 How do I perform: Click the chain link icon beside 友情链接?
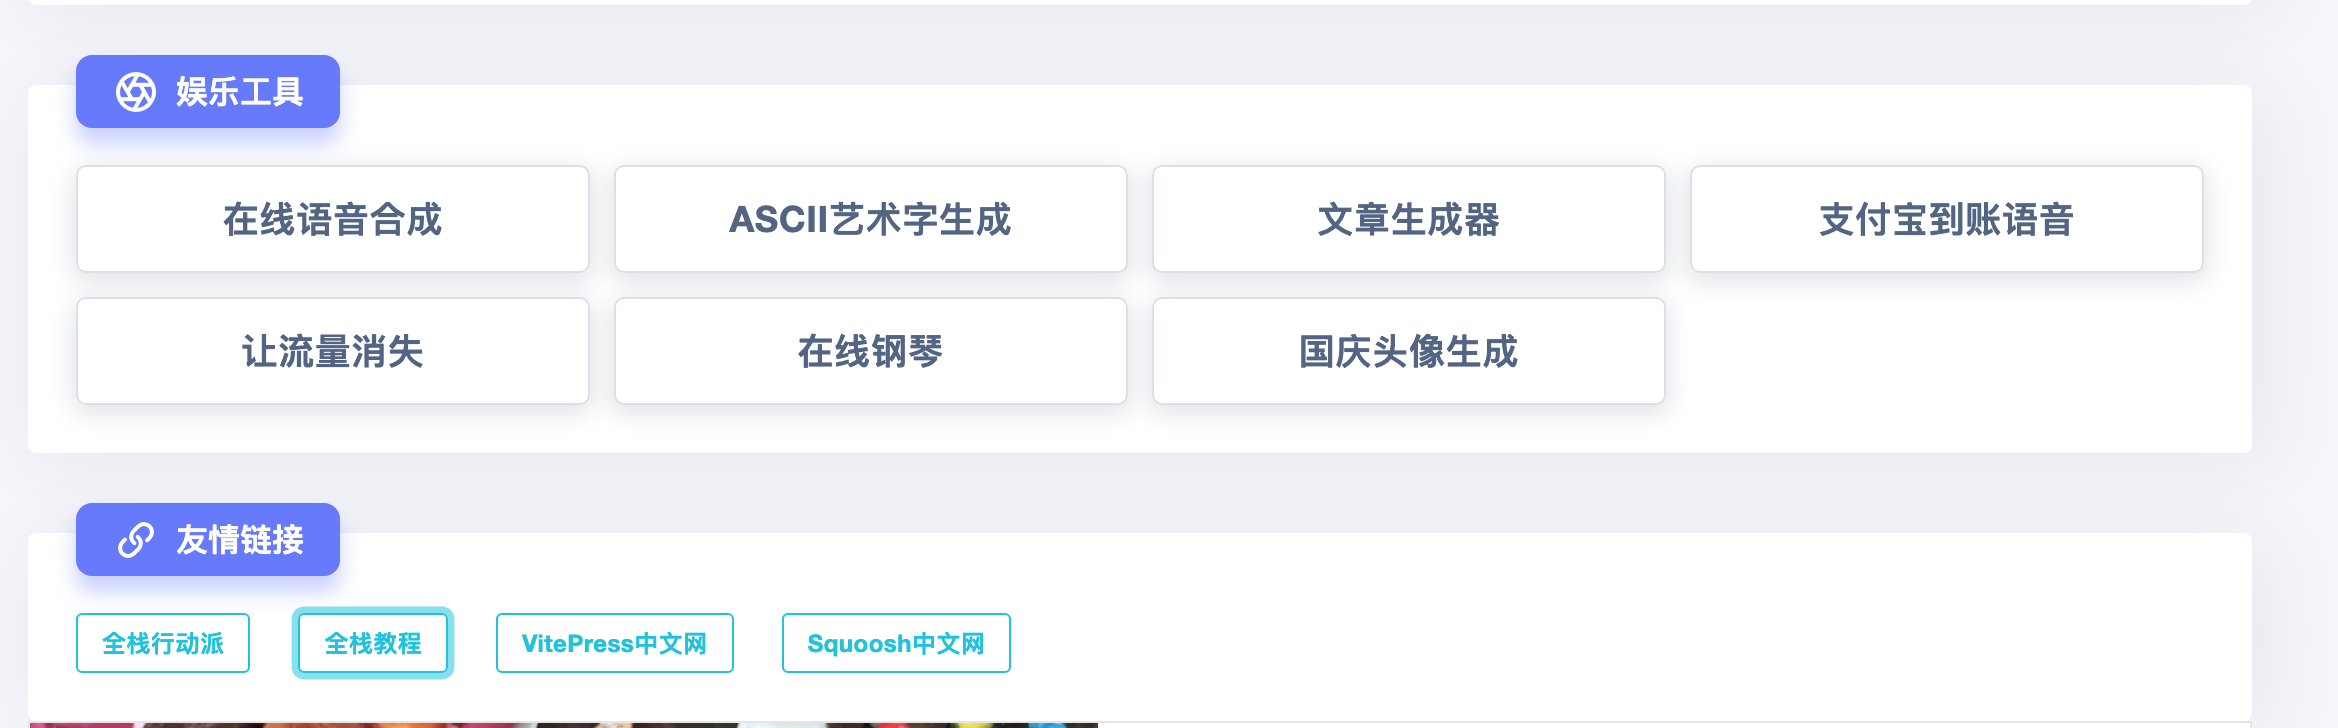pos(136,540)
